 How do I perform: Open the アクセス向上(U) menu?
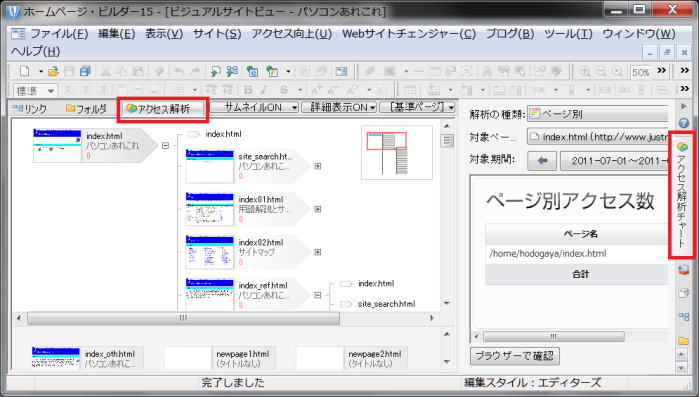click(292, 34)
